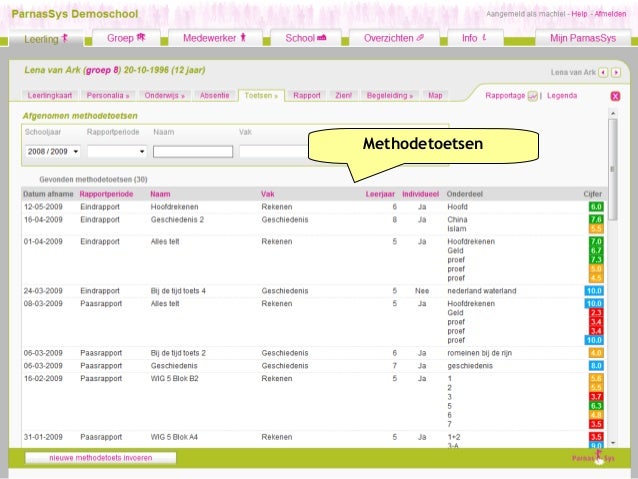
Task: Open the School main tab
Action: click(306, 38)
